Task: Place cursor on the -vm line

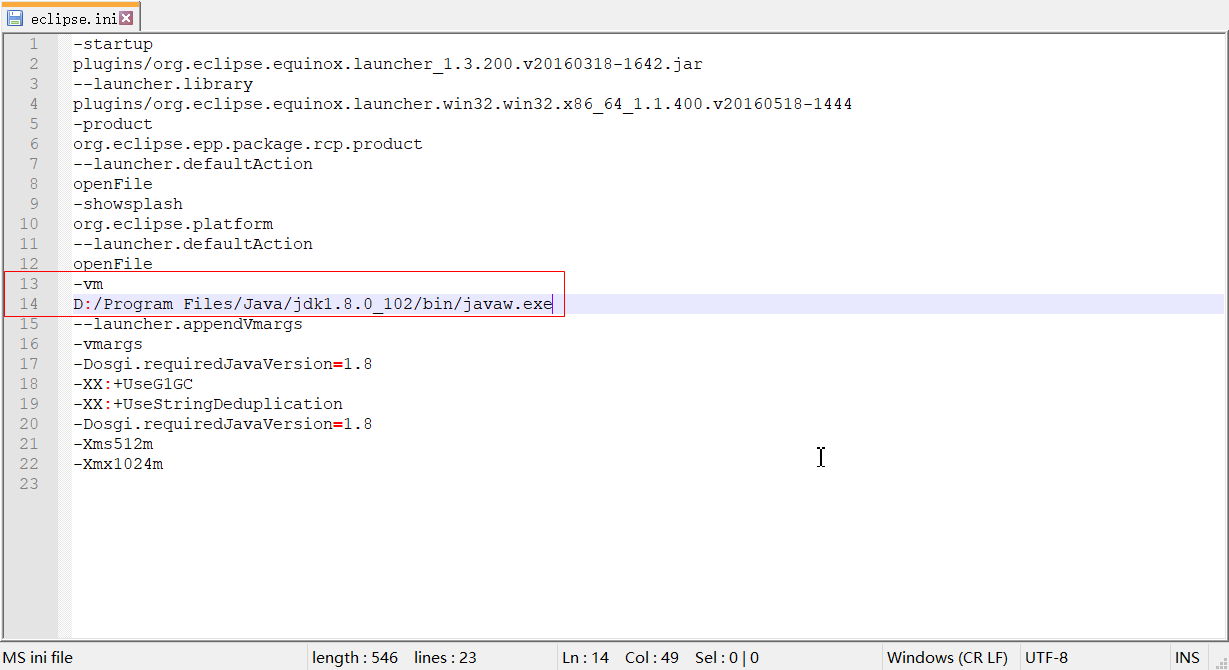Action: tap(88, 284)
